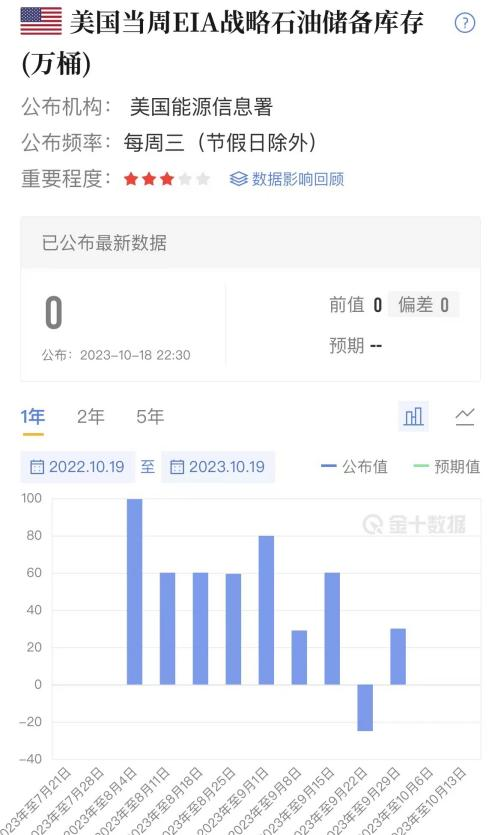This screenshot has width=501, height=835.
Task: Switch to the 5年 tab
Action: tap(150, 416)
